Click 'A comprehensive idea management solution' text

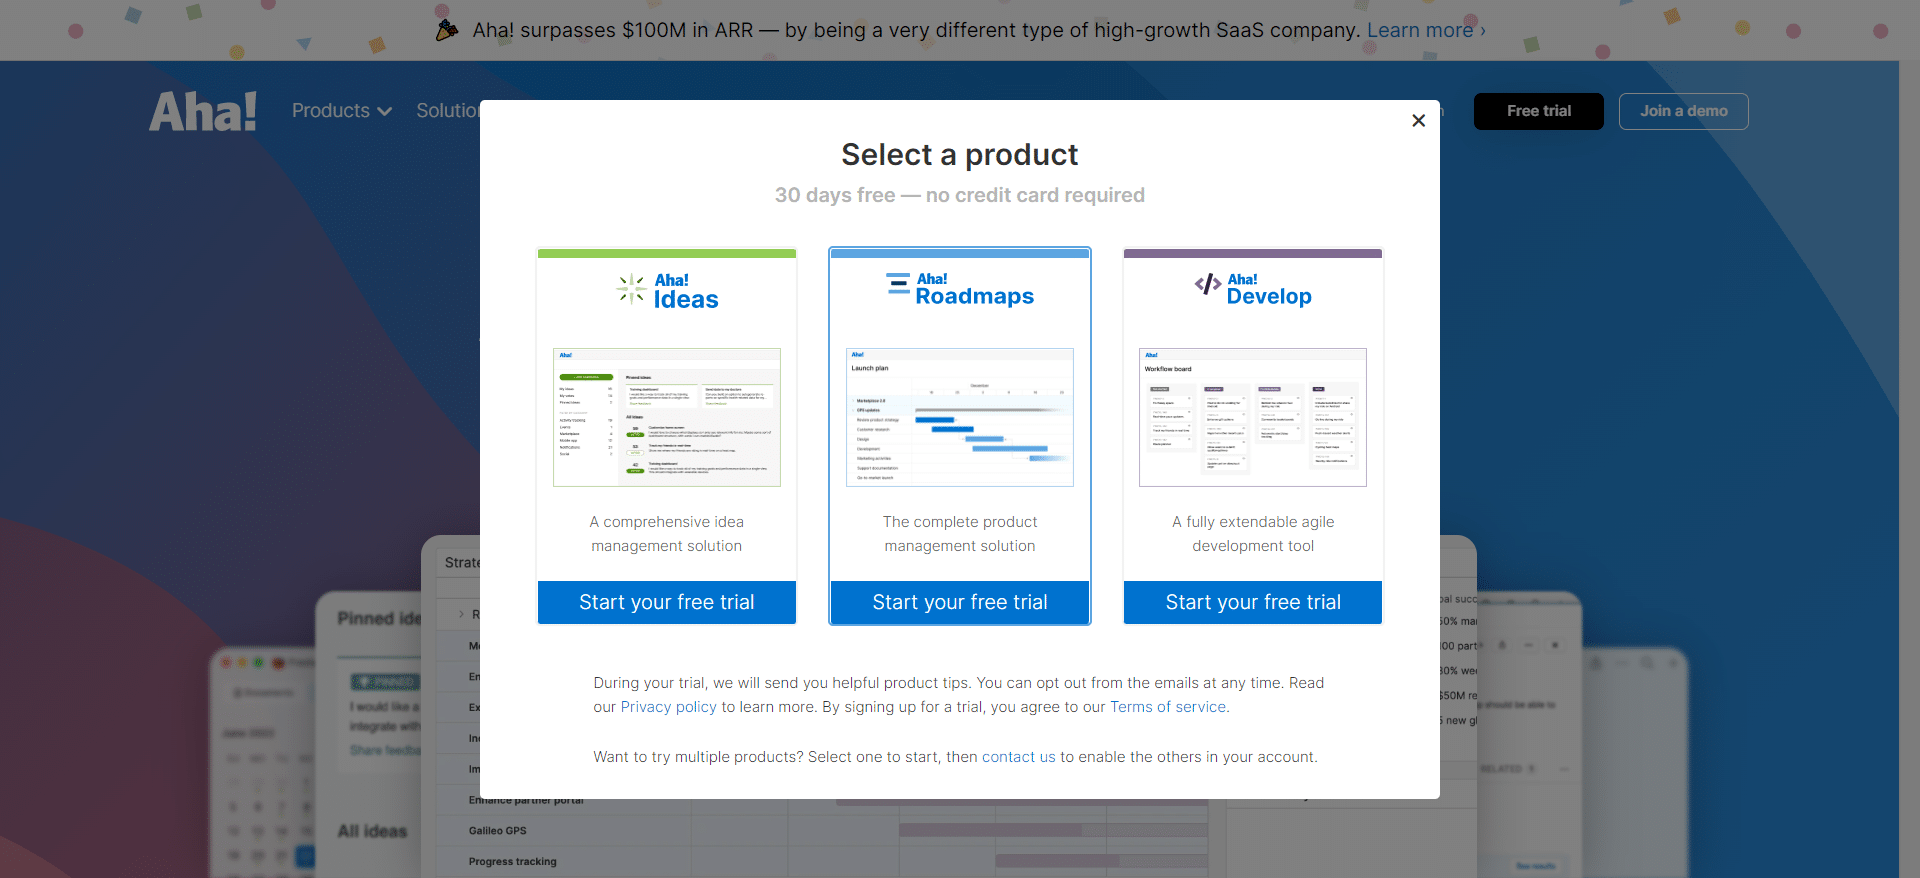tap(667, 534)
